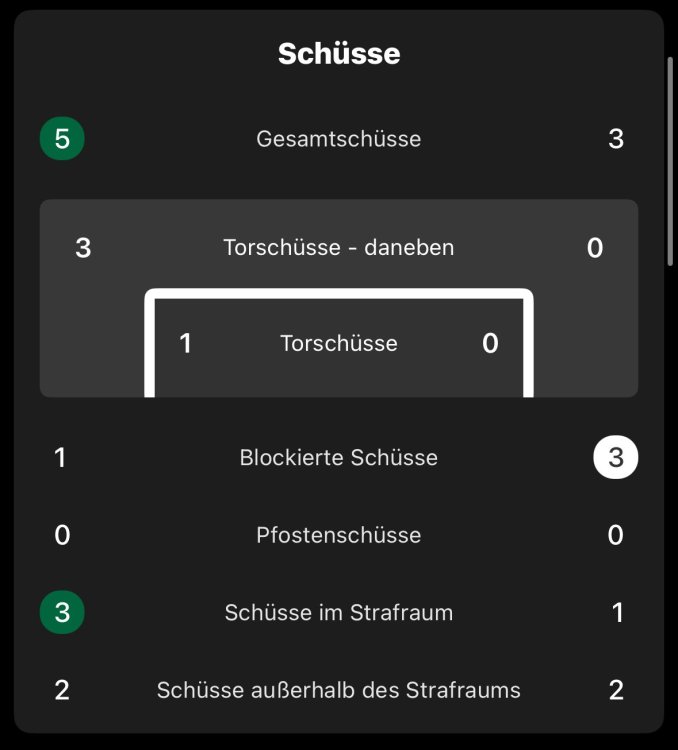Viewport: 678px width, 750px height.
Task: Click the white goal frame graphic
Action: point(338,296)
